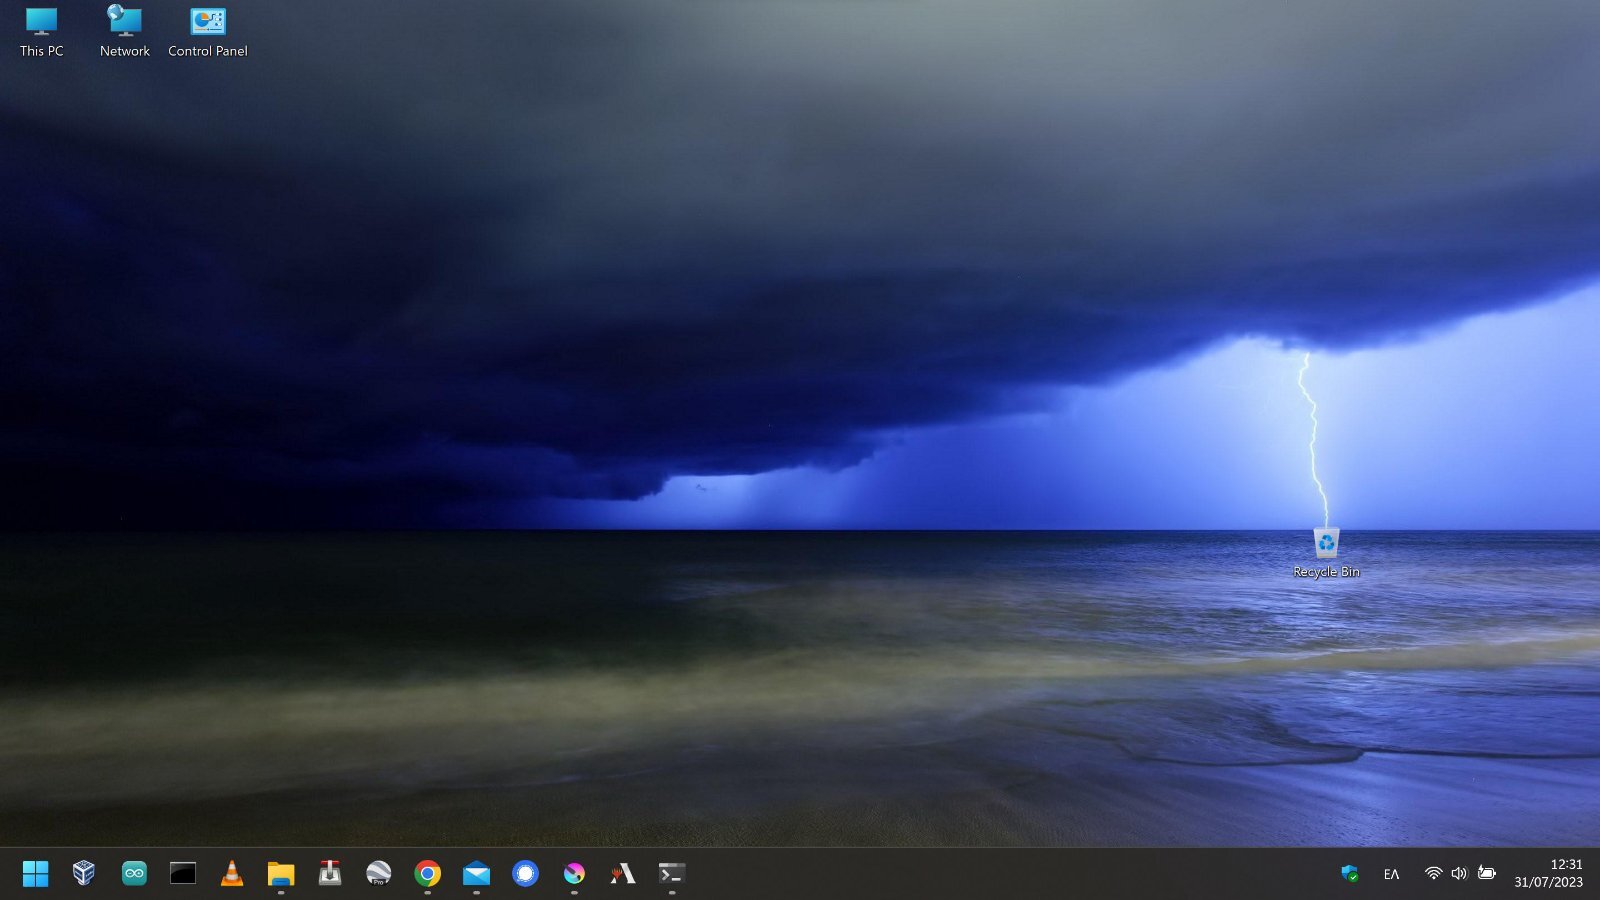Image resolution: width=1600 pixels, height=900 pixels.
Task: Open the taskbar app with the letter A icon
Action: (x=623, y=873)
